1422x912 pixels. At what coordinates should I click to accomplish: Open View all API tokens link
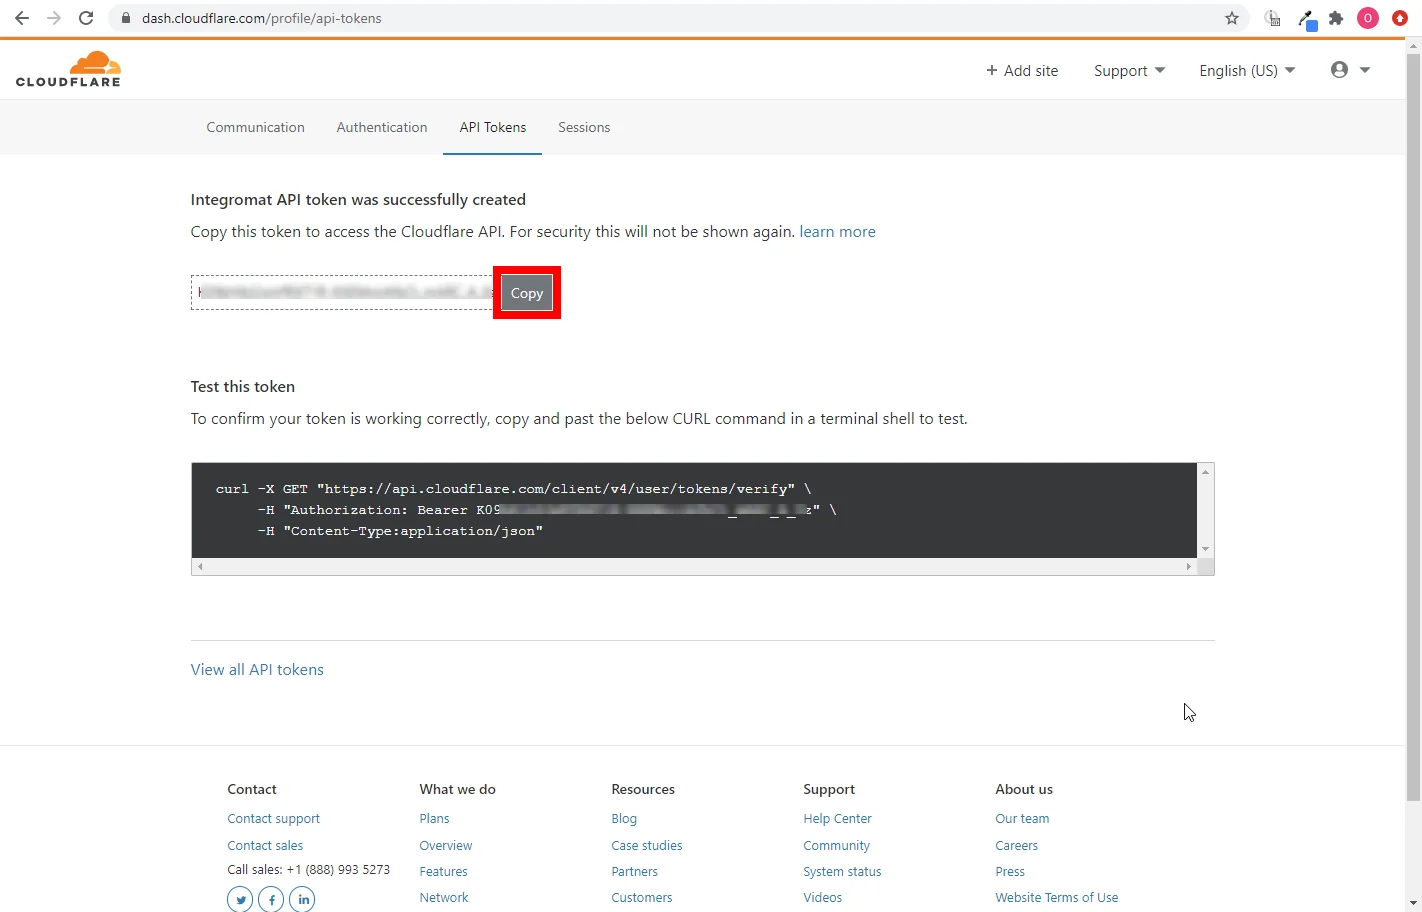257,670
